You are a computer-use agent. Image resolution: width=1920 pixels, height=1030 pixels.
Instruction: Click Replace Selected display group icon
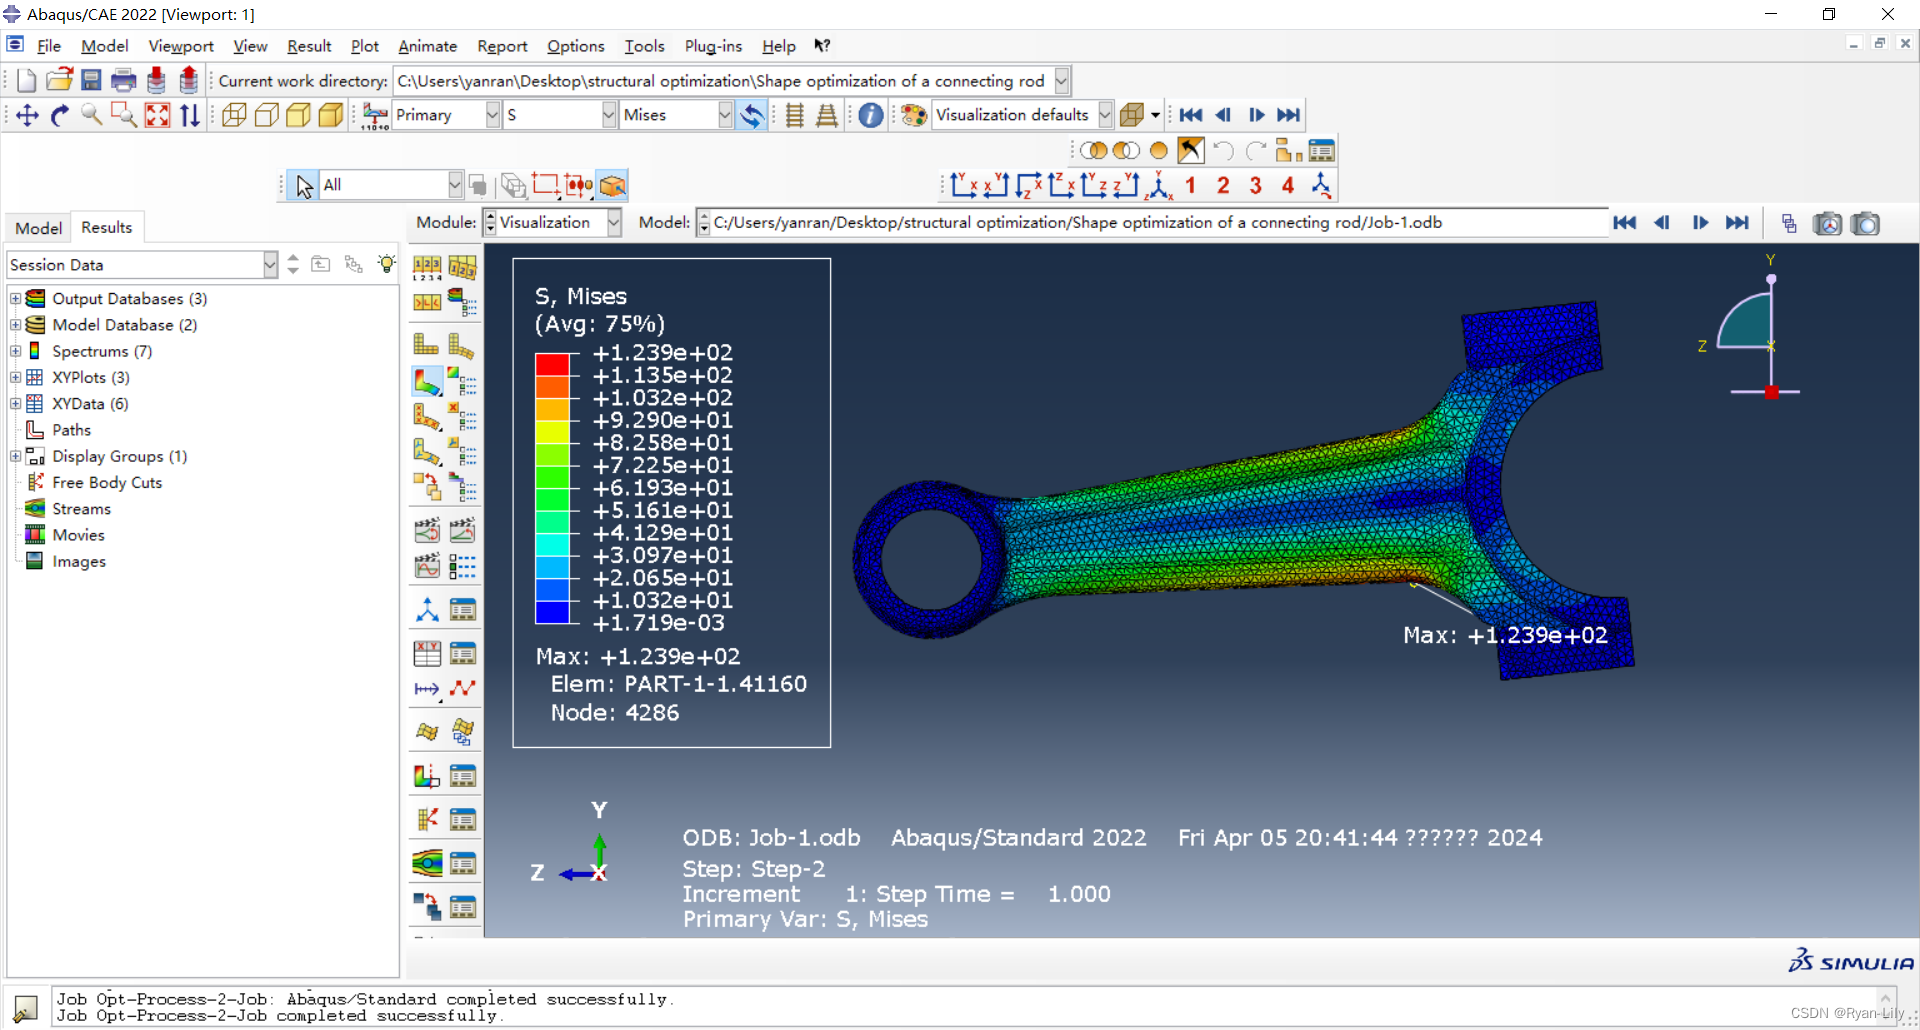tap(1094, 150)
